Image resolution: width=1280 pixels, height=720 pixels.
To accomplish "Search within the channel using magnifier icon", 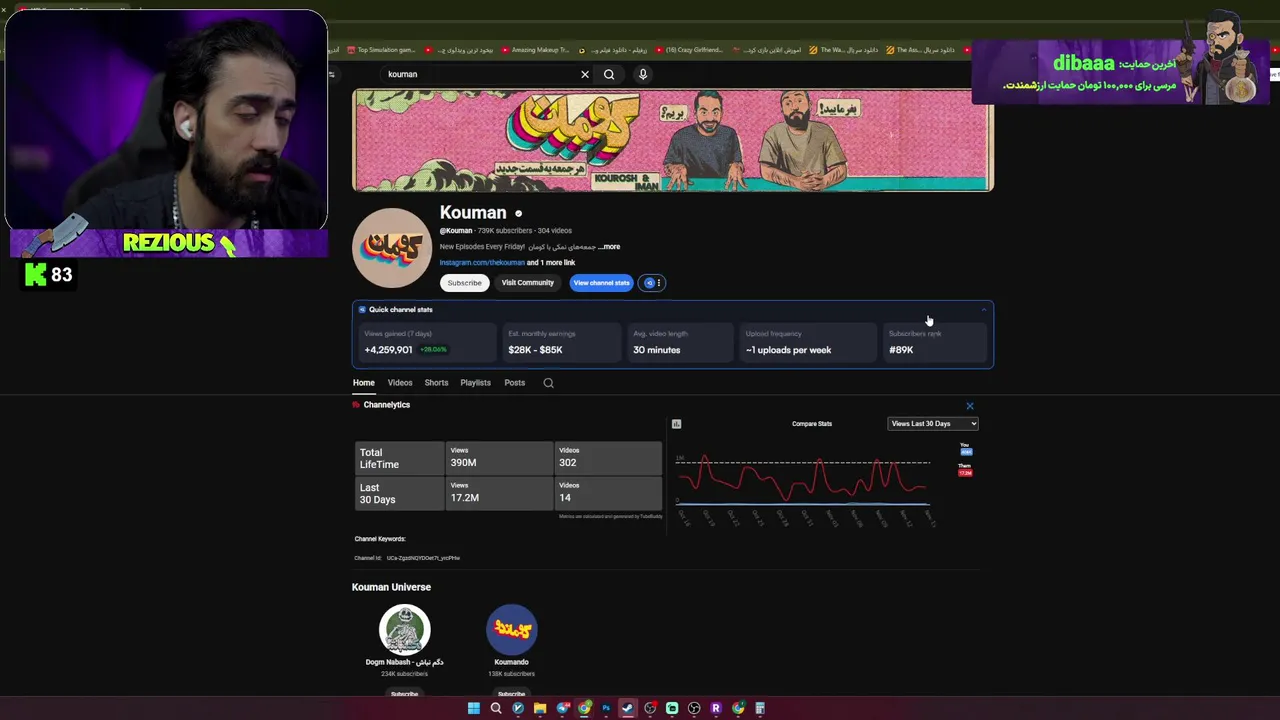I will pyautogui.click(x=548, y=383).
